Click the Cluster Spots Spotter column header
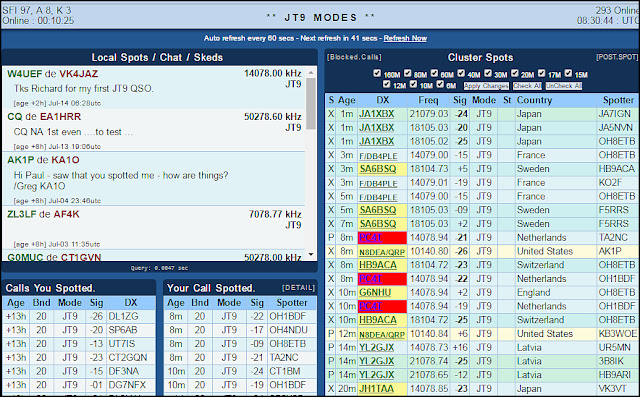Screen dimensions: 640x397 tap(618, 100)
